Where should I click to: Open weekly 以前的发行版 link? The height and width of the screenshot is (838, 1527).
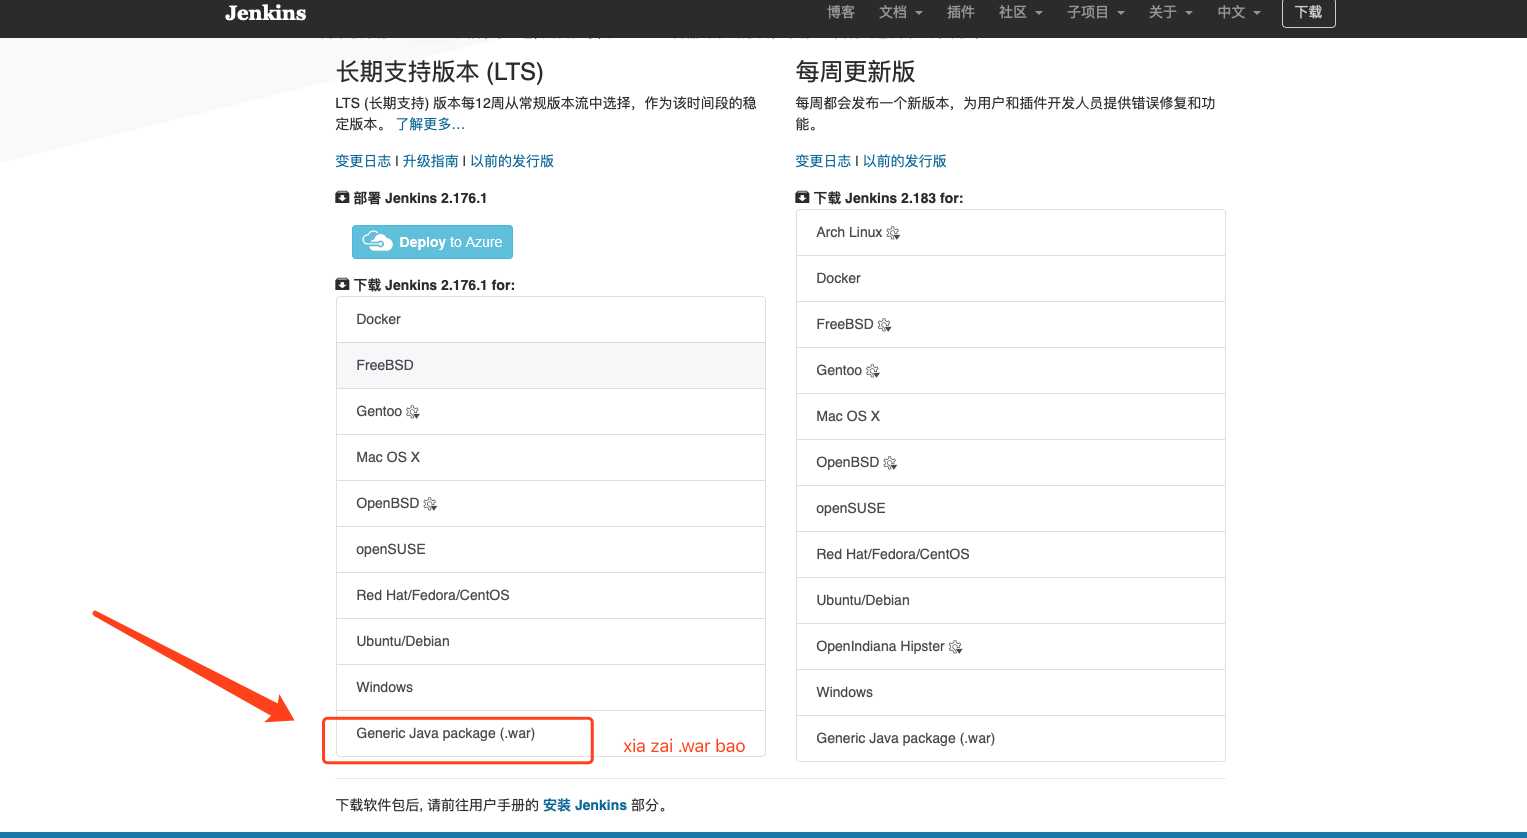coord(904,161)
